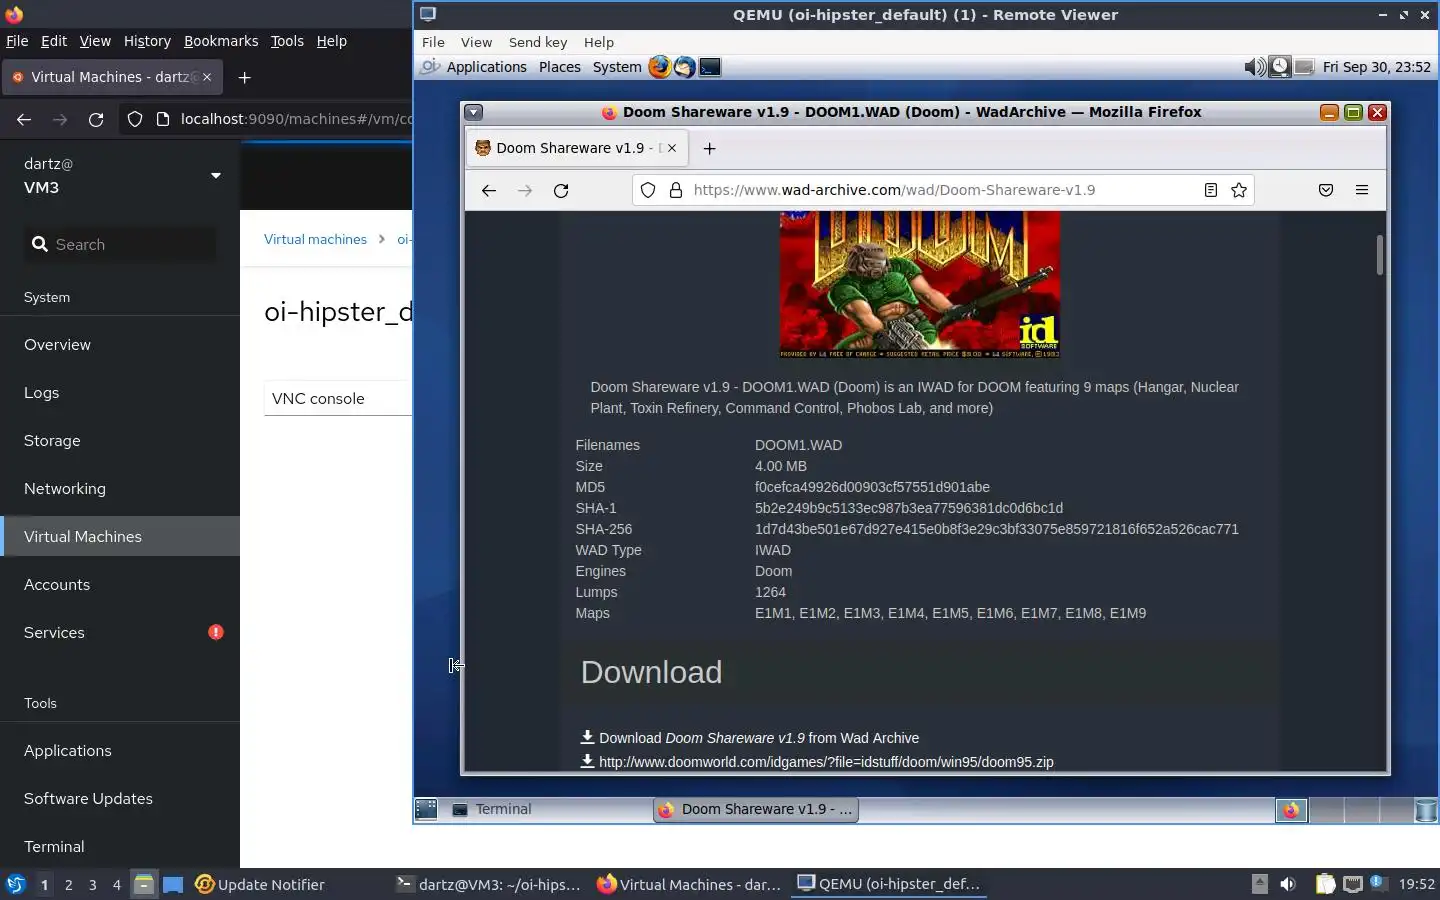The image size is (1440, 900).
Task: Click guest Firefox page vertical scrollbar
Action: point(1380,255)
